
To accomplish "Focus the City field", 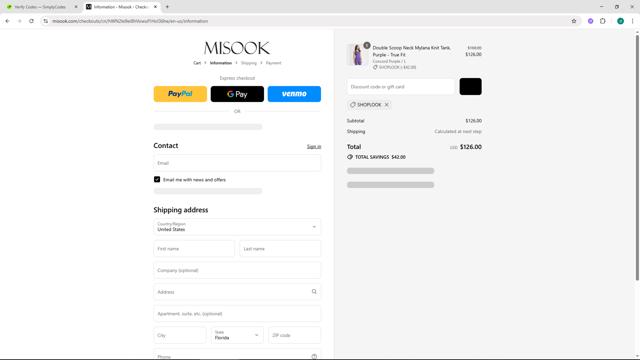I will [x=180, y=335].
